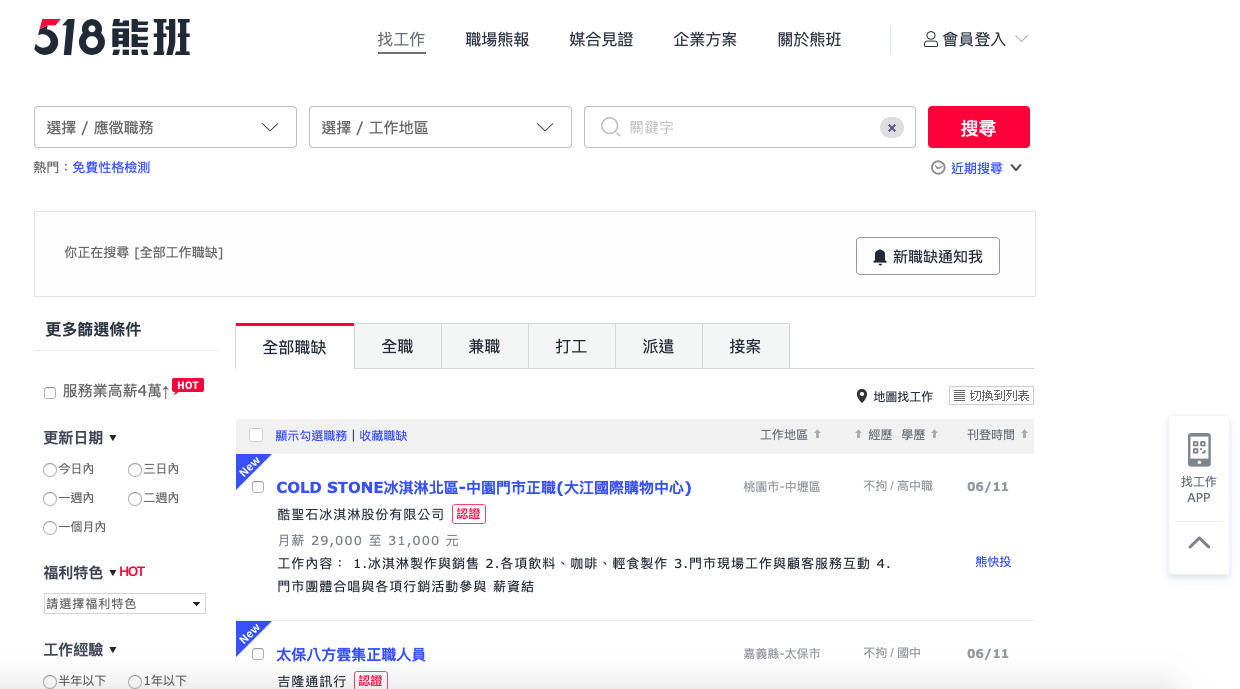Sort job list by 經歷

872,435
